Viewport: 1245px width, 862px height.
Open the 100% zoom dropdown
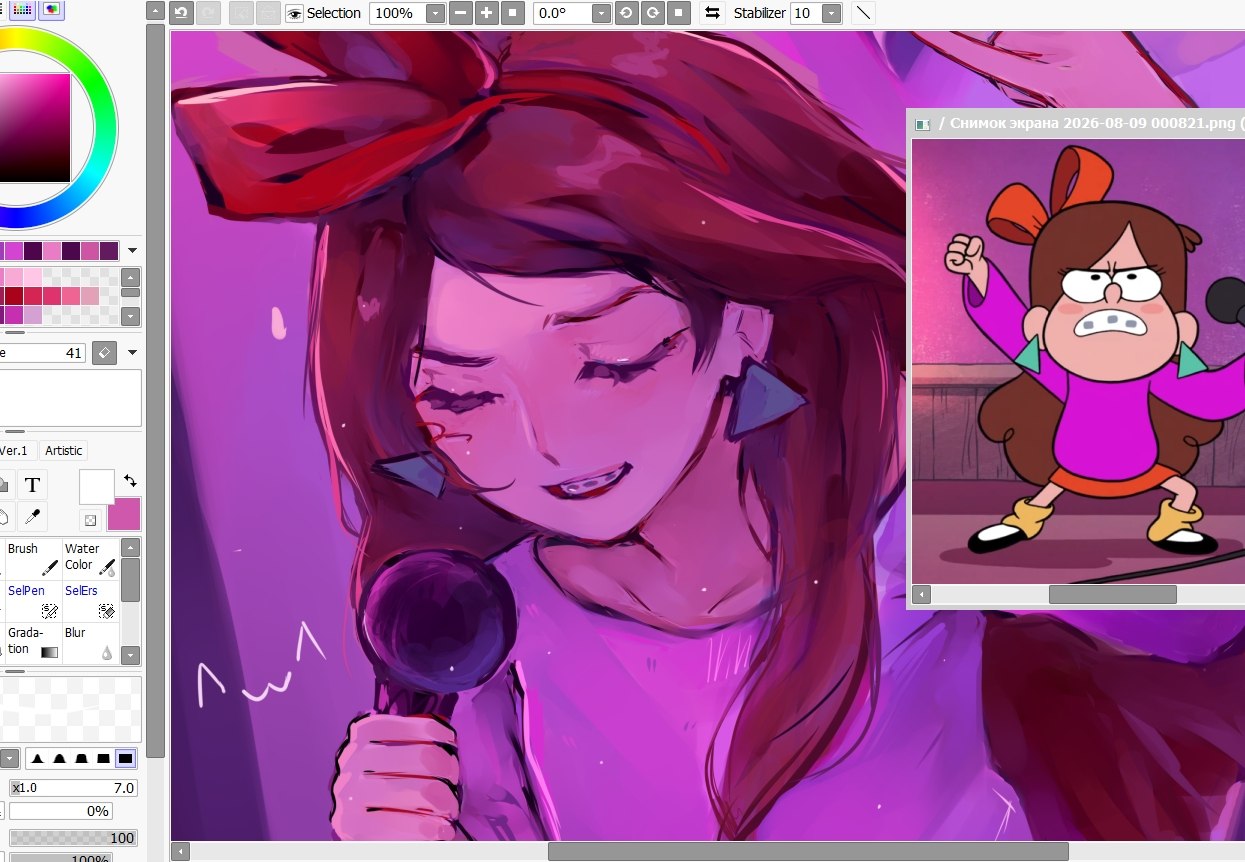click(x=435, y=13)
